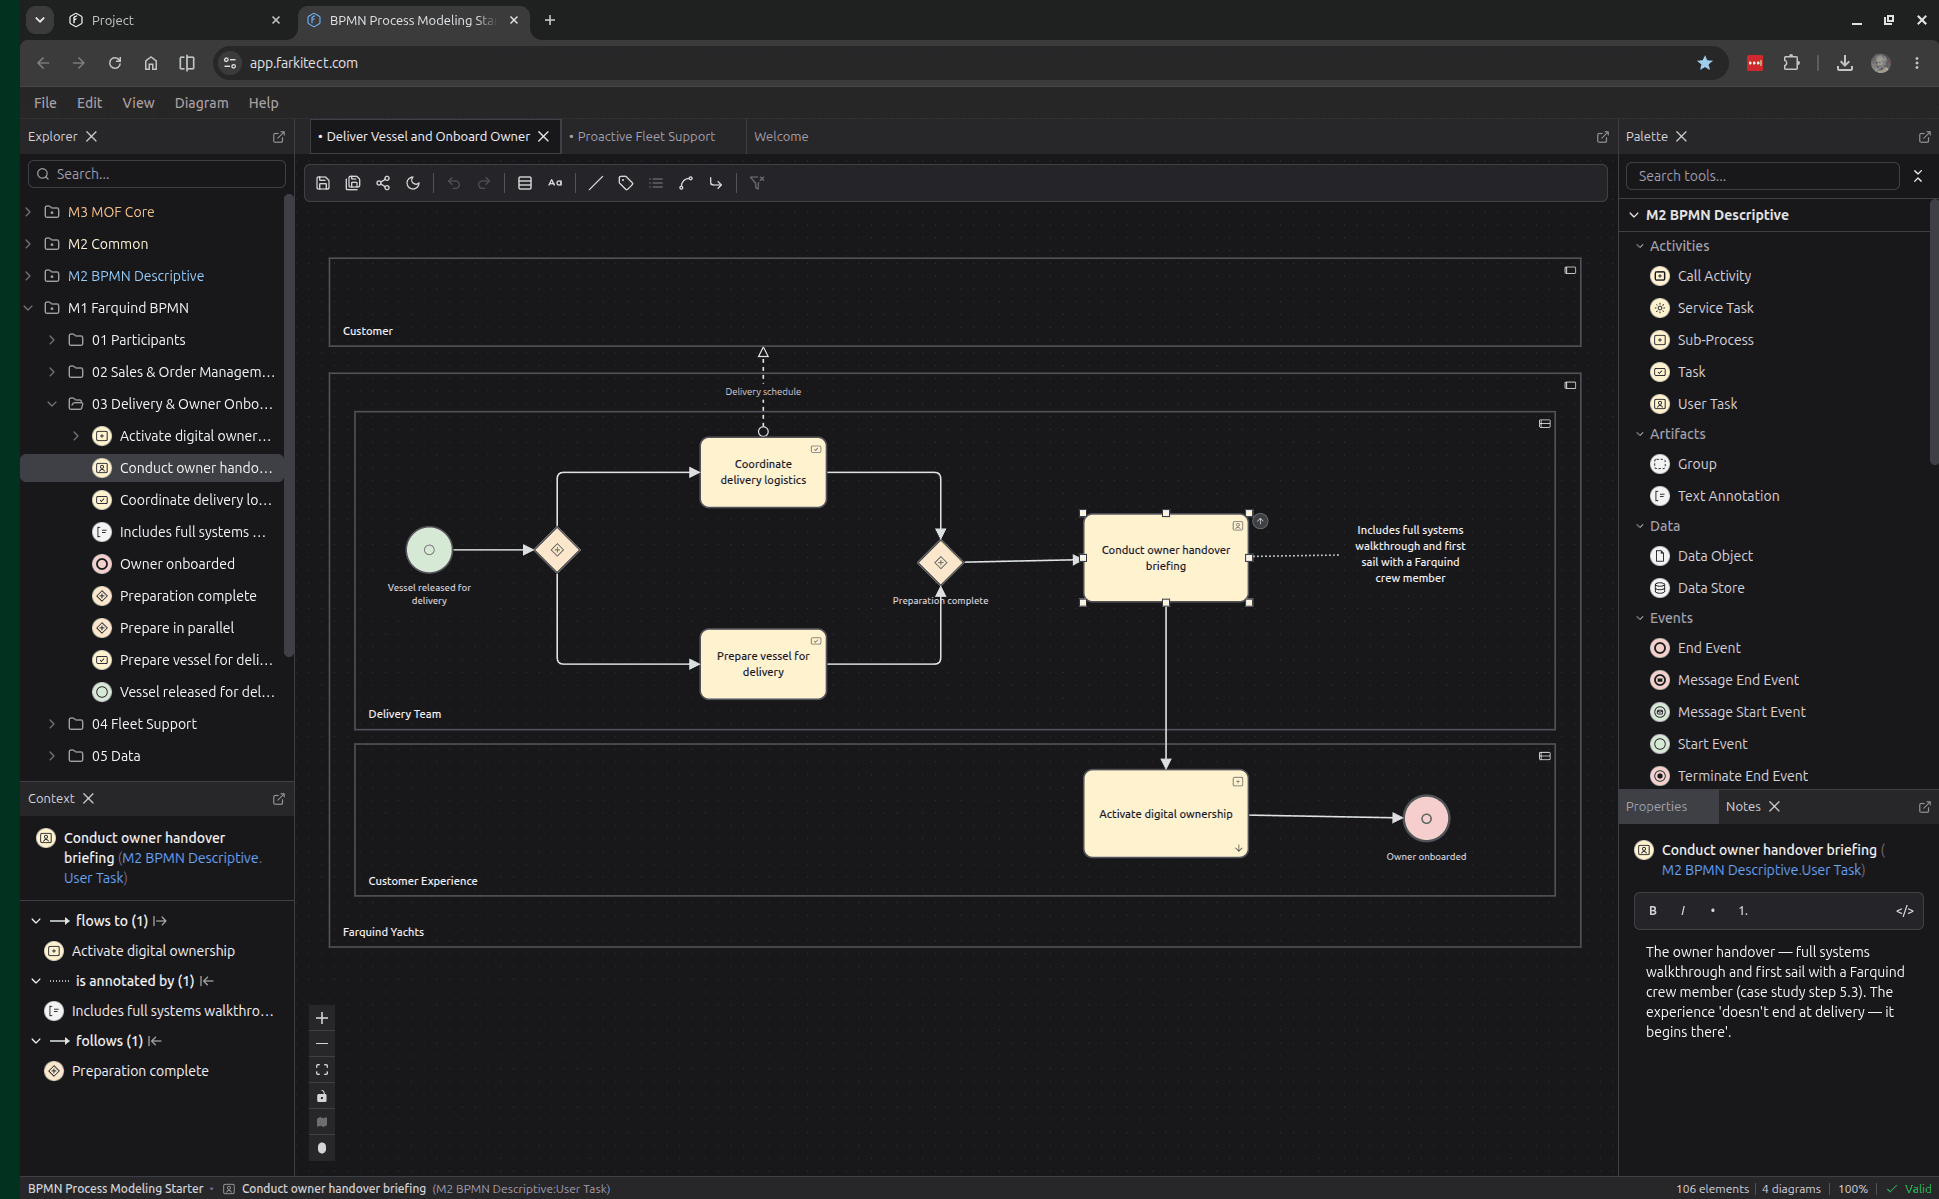Click the clear filter funnel icon
This screenshot has width=1939, height=1199.
757,183
